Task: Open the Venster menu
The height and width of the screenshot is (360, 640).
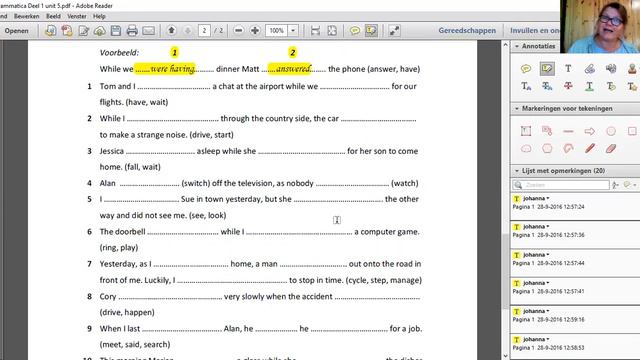Action: (x=77, y=16)
